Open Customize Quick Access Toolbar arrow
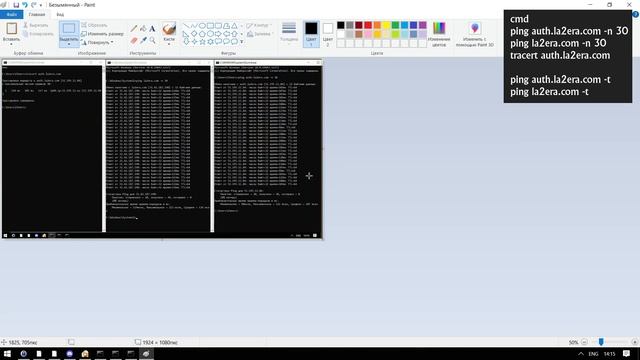Viewport: 640px width, 360px height. coord(41,5)
